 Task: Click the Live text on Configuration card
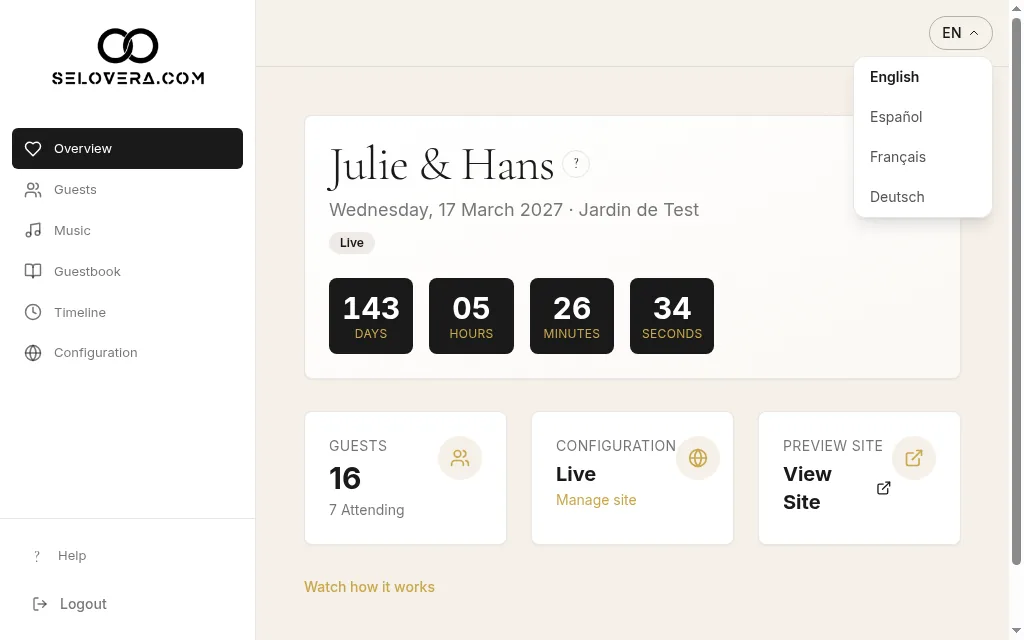[x=576, y=474]
